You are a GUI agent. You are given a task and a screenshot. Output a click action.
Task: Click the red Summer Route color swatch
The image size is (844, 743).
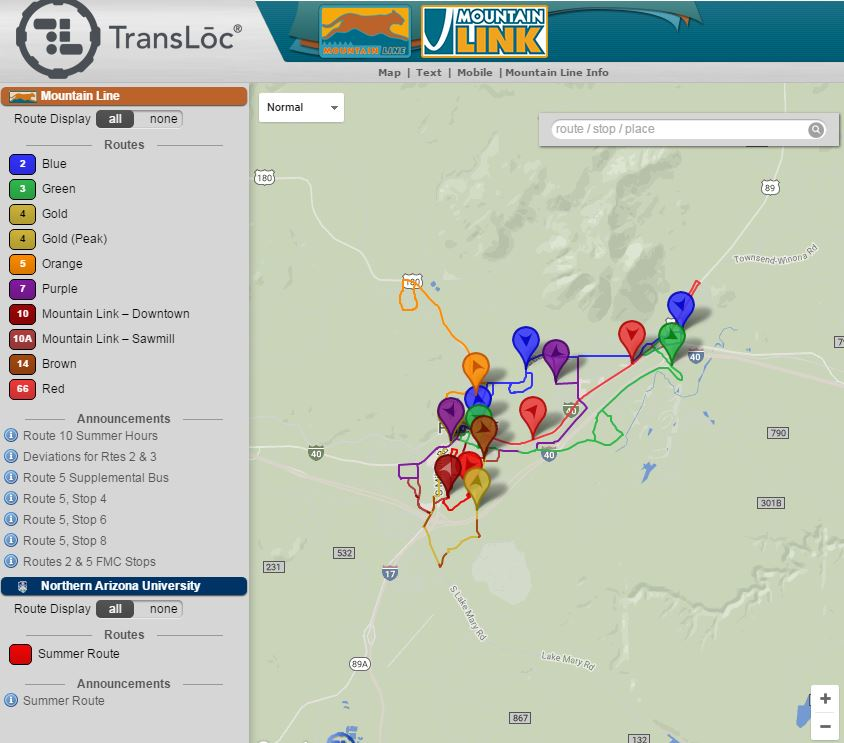coord(22,655)
